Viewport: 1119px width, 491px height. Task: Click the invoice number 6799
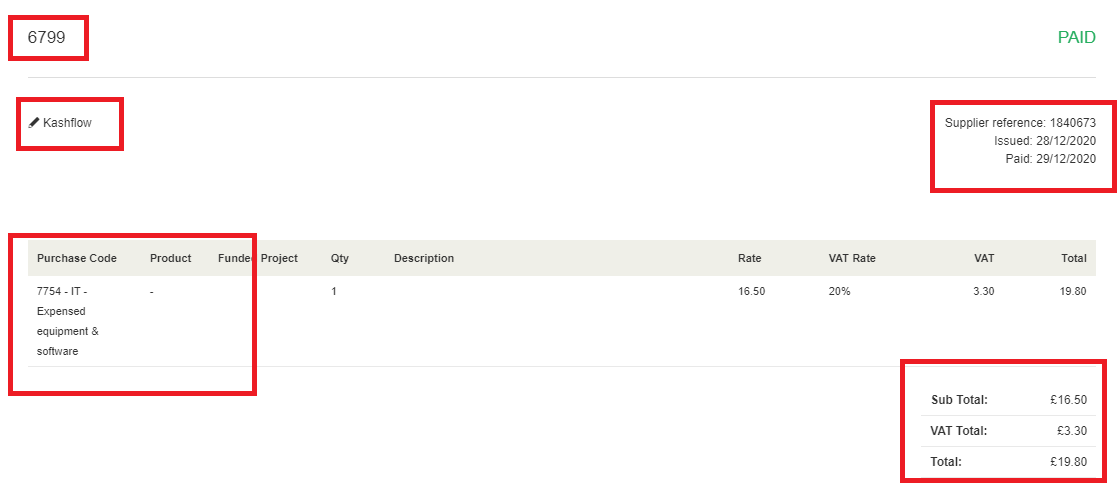click(46, 37)
